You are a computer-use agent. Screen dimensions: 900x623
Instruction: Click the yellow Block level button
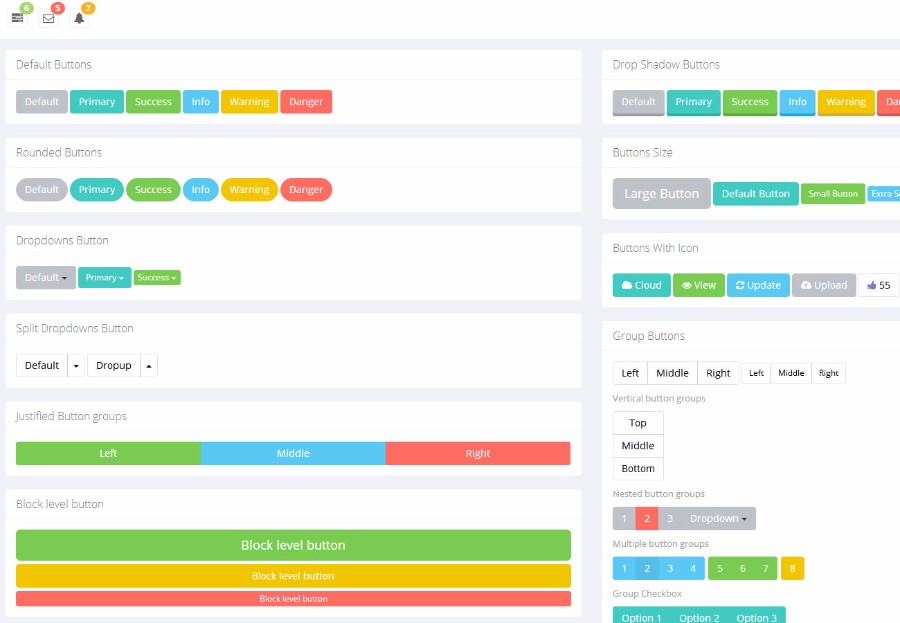coord(293,576)
